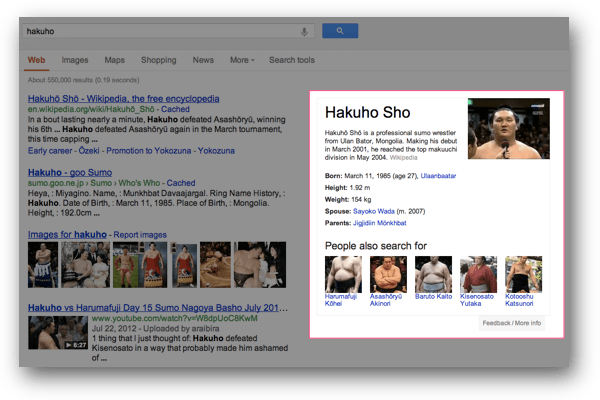The image size is (600, 400).
Task: Open Cached link for goo Sumo result
Action: click(x=181, y=183)
